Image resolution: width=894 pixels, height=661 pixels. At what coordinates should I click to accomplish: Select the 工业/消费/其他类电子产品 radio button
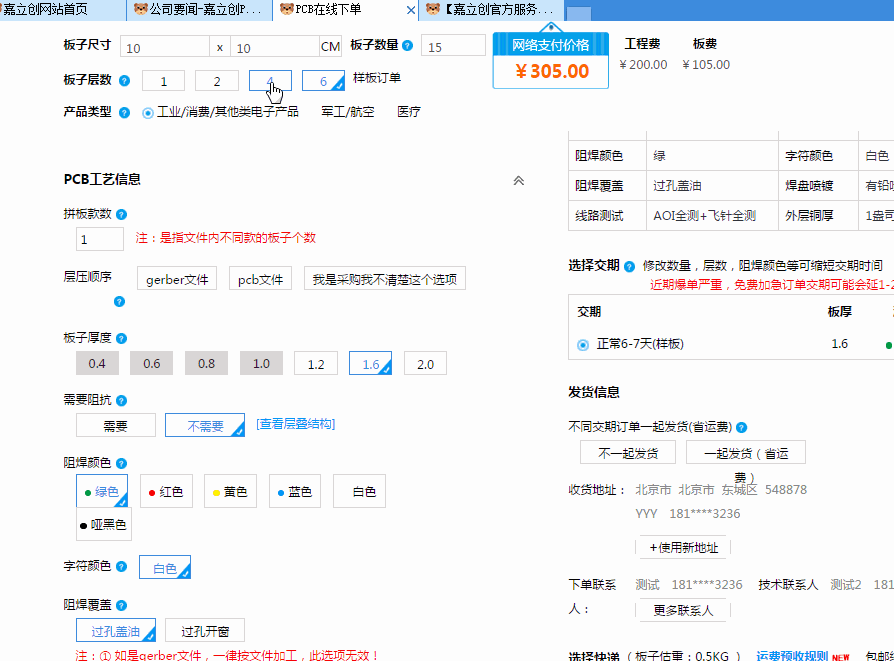point(148,111)
